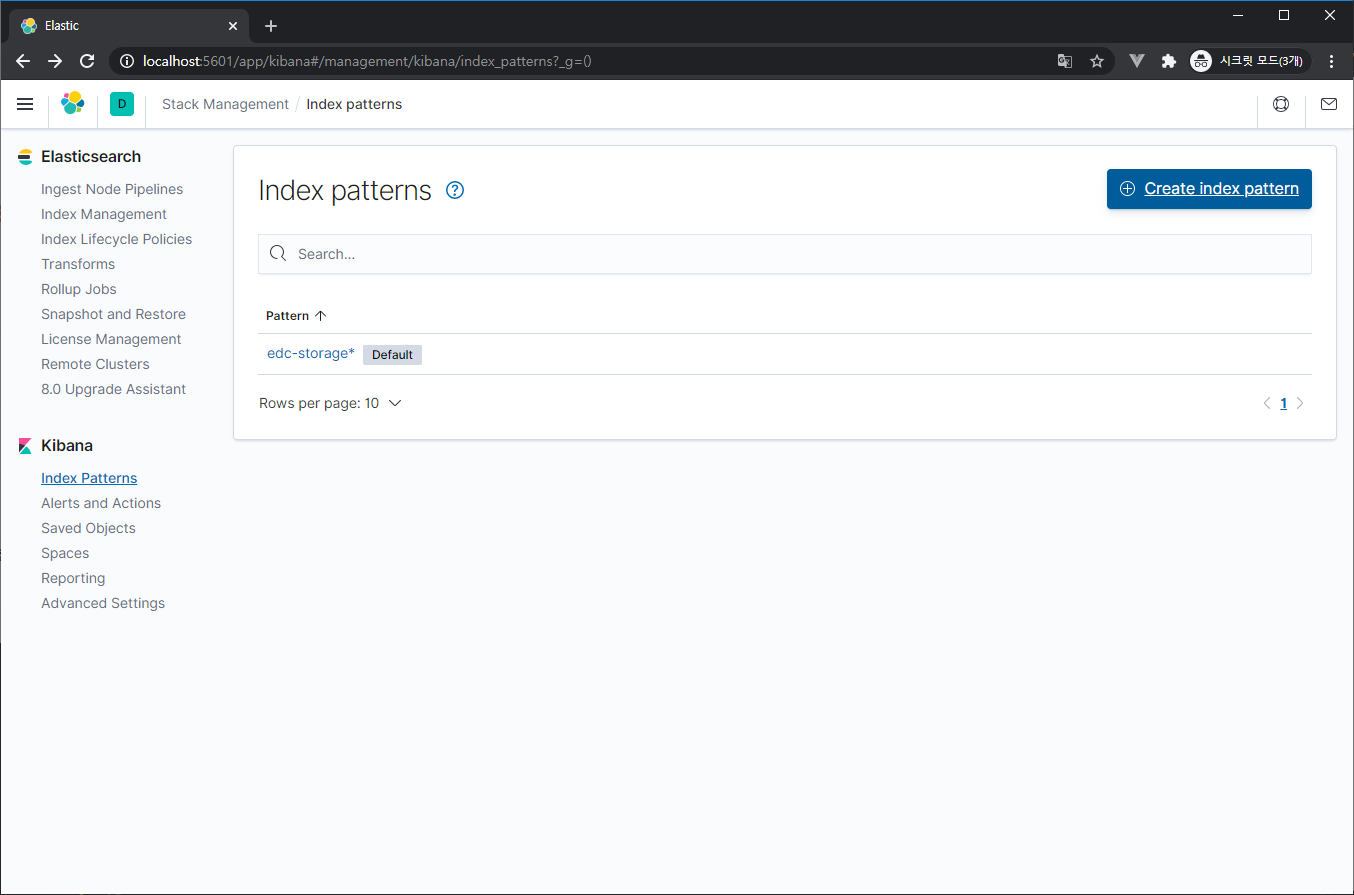
Task: Bookmark this page with the star icon
Action: click(1097, 61)
